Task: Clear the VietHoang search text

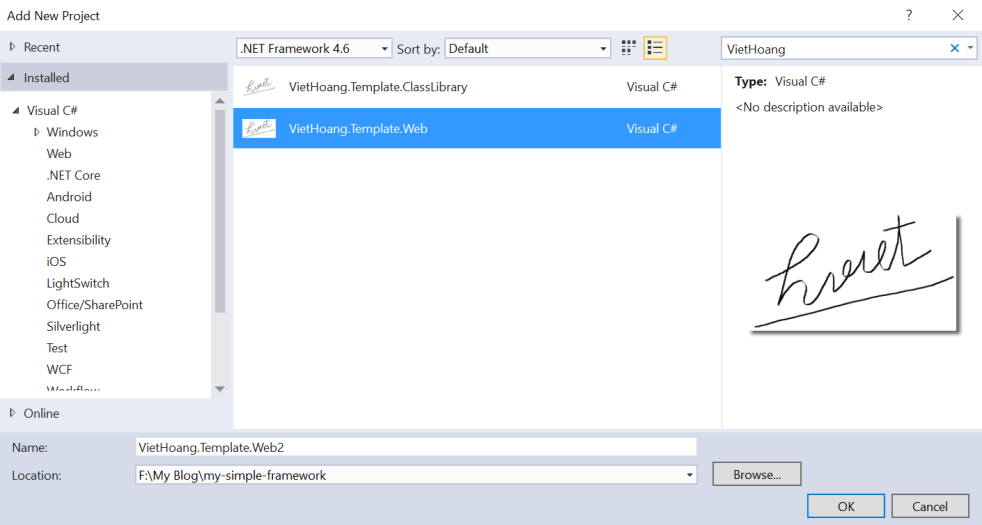Action: coord(954,48)
